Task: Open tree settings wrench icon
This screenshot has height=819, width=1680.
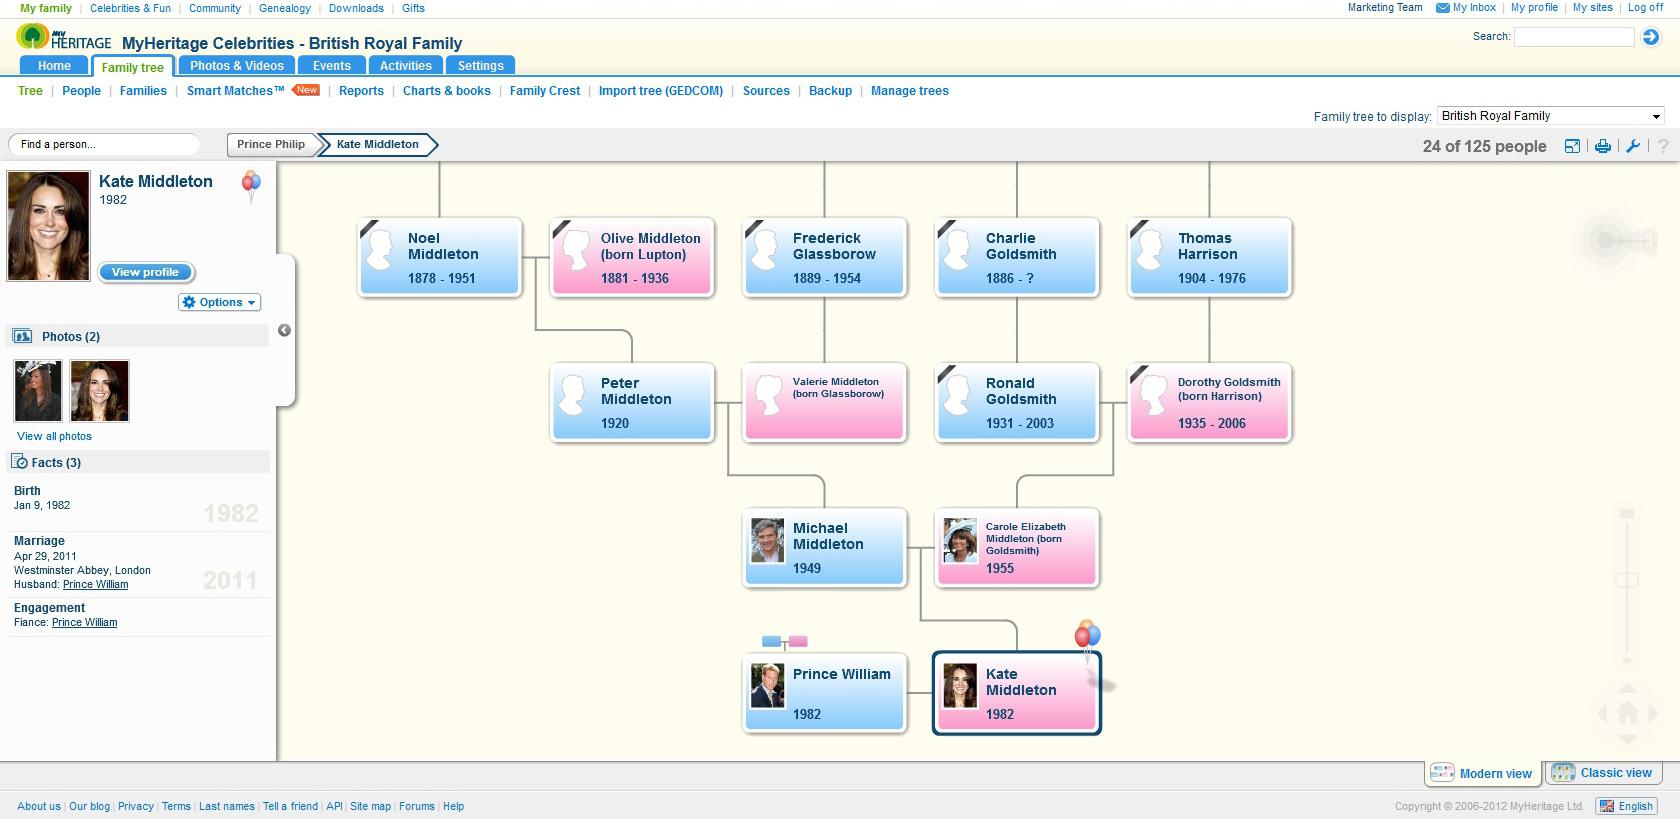Action: pos(1633,146)
